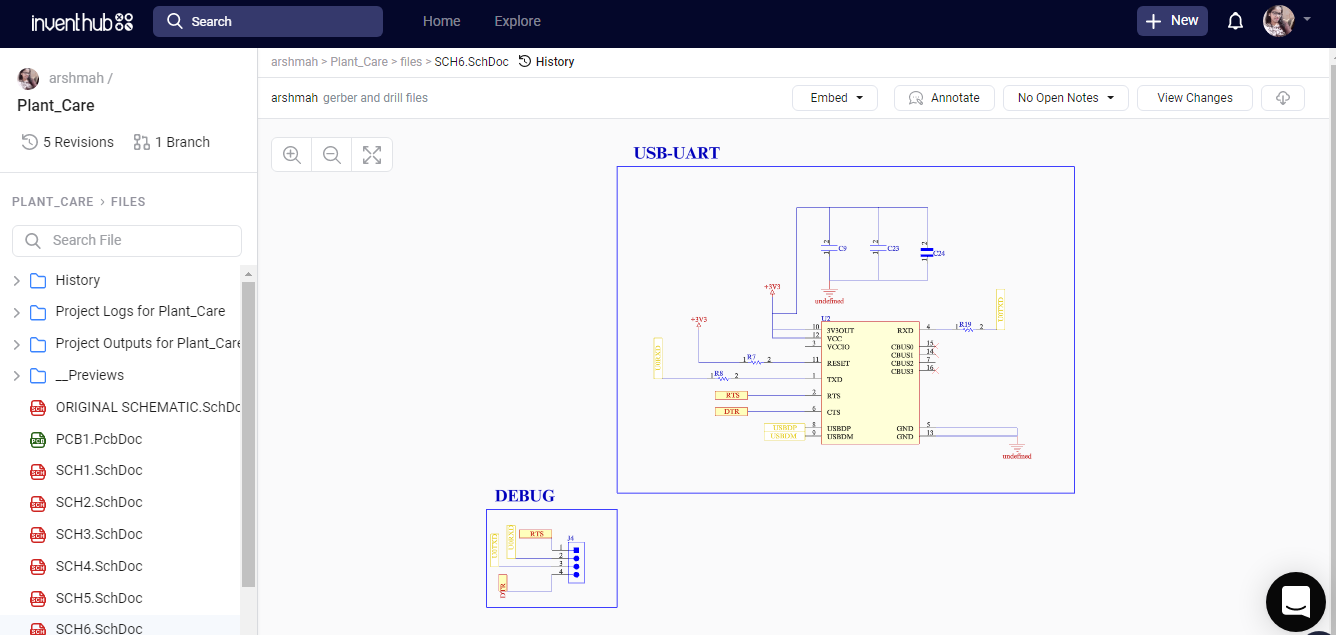Viewport: 1336px width, 635px height.
Task: Click the View Changes button
Action: (1195, 98)
